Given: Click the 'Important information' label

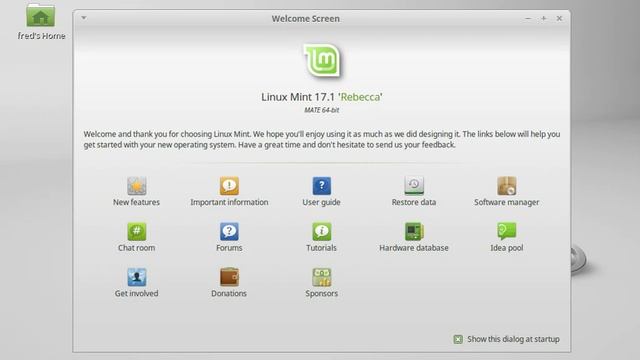Looking at the screenshot, I should click(x=229, y=202).
